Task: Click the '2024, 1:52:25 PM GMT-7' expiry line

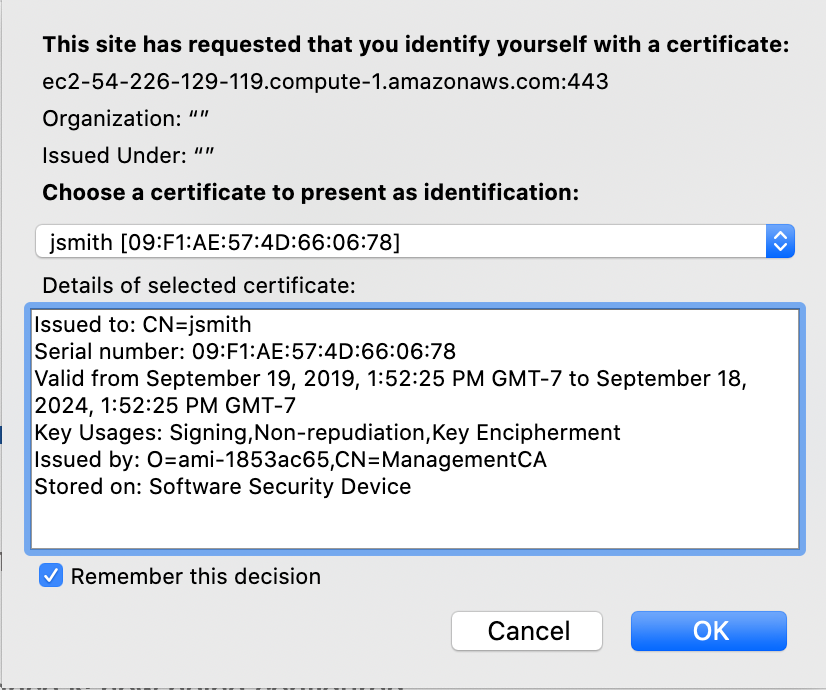Action: [165, 406]
